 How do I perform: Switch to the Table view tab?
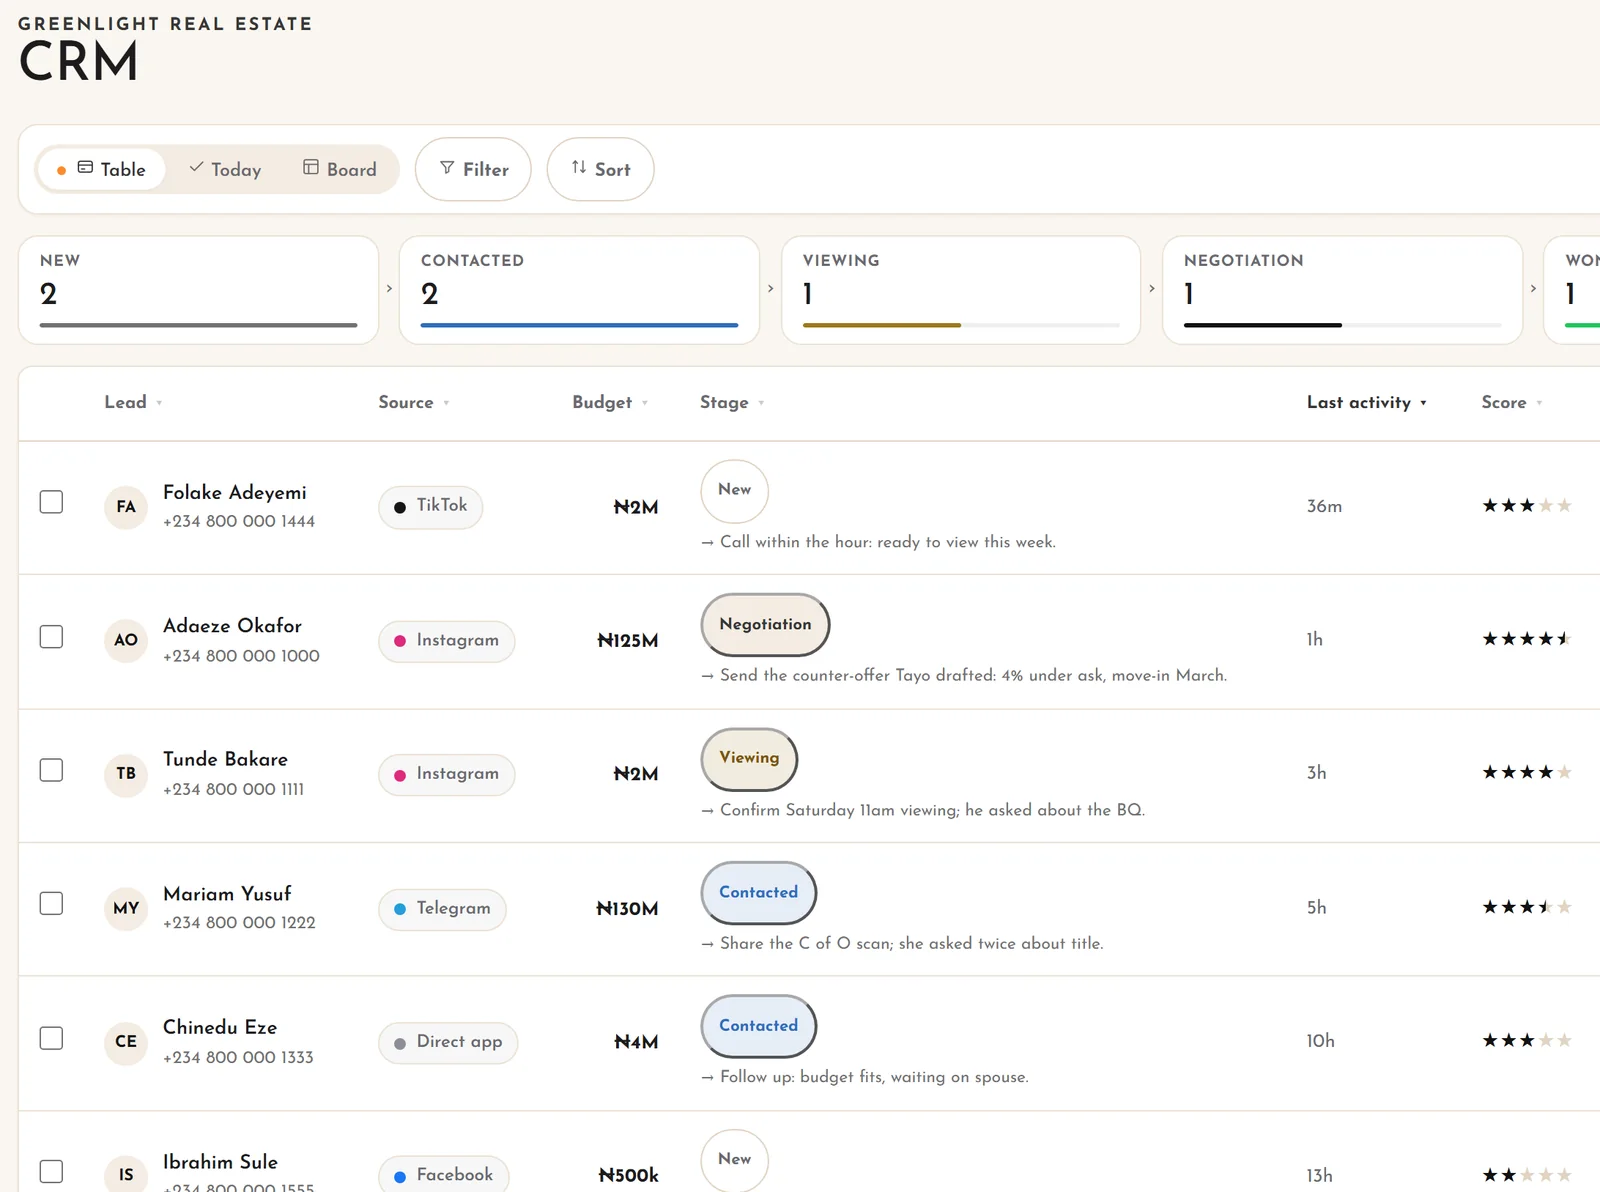coord(101,169)
